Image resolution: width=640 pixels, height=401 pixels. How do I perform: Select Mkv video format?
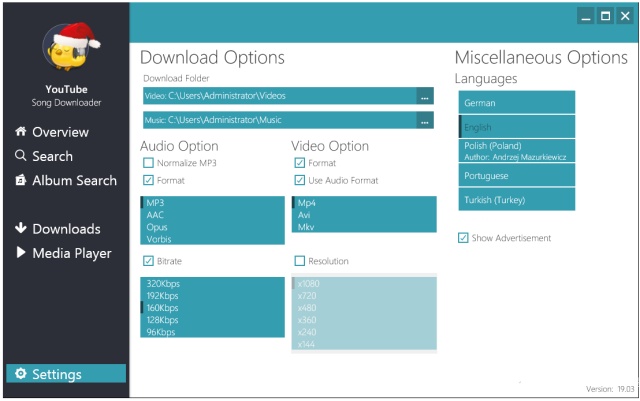pos(305,227)
